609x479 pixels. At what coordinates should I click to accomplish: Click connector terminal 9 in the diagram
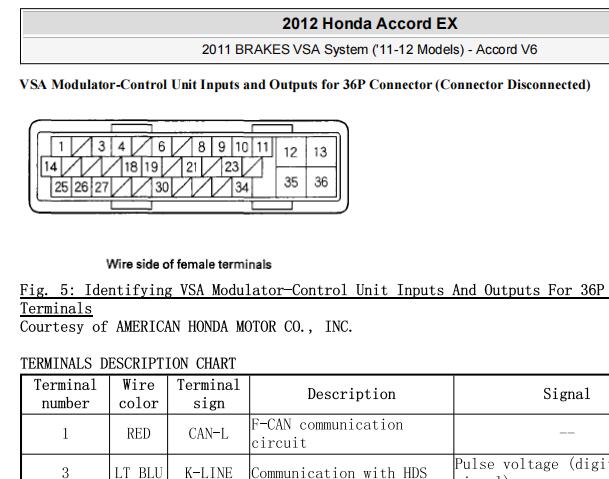(x=222, y=146)
